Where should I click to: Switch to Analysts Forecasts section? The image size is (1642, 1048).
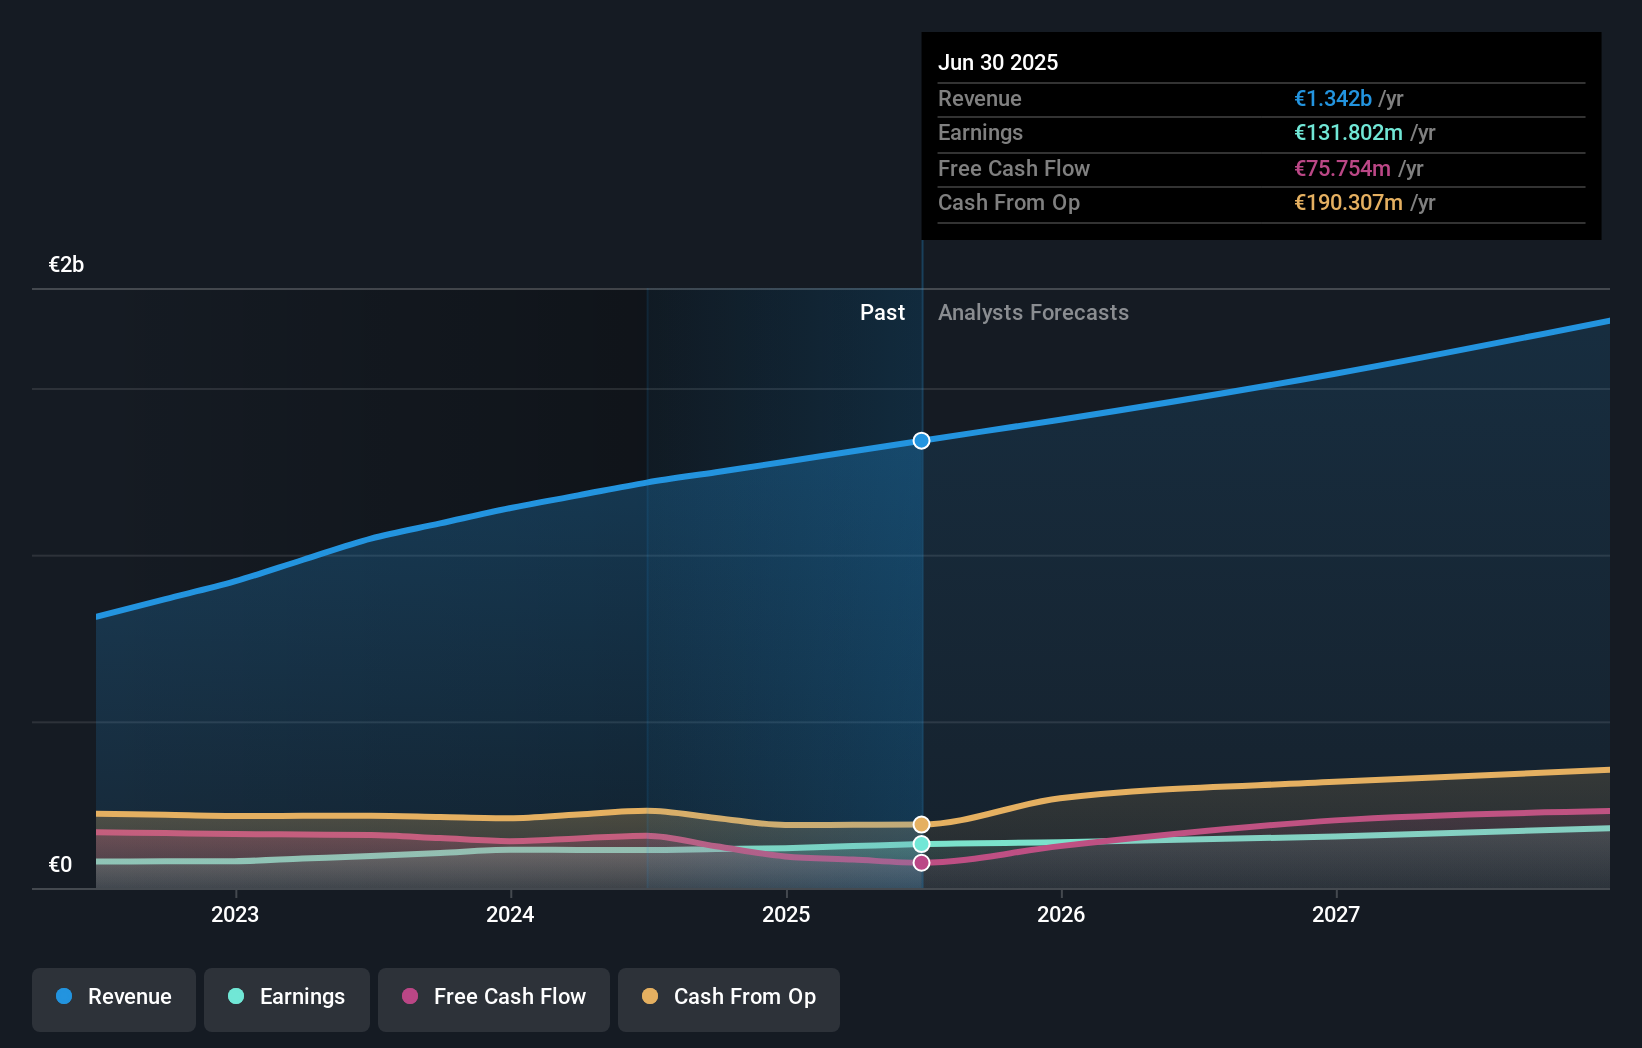1033,312
